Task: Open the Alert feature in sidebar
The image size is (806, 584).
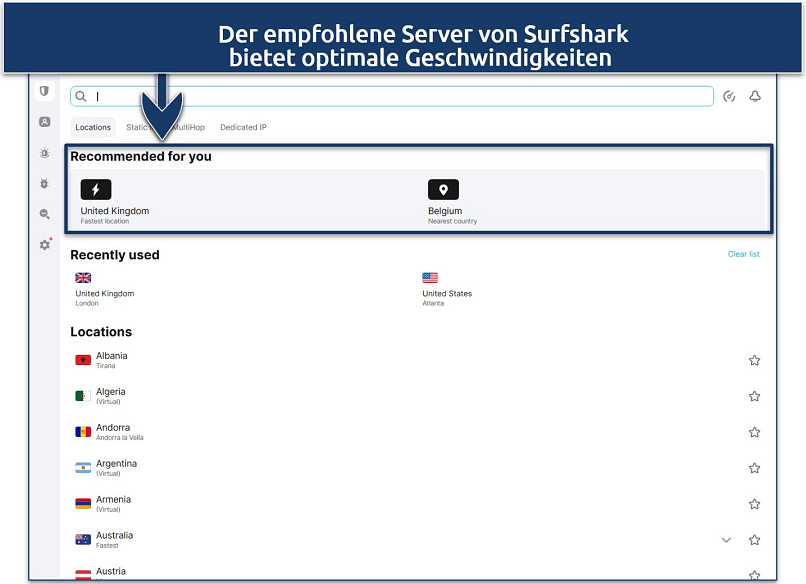Action: coord(44,153)
